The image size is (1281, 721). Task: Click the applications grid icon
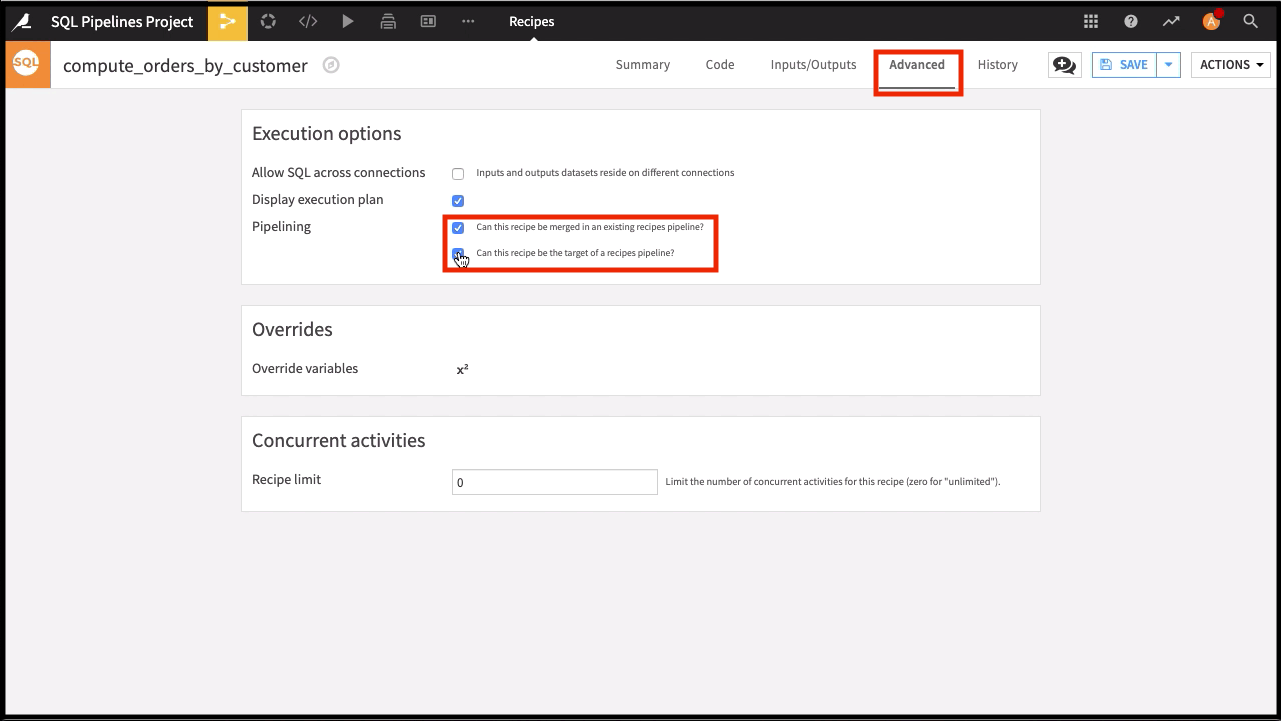point(1091,22)
